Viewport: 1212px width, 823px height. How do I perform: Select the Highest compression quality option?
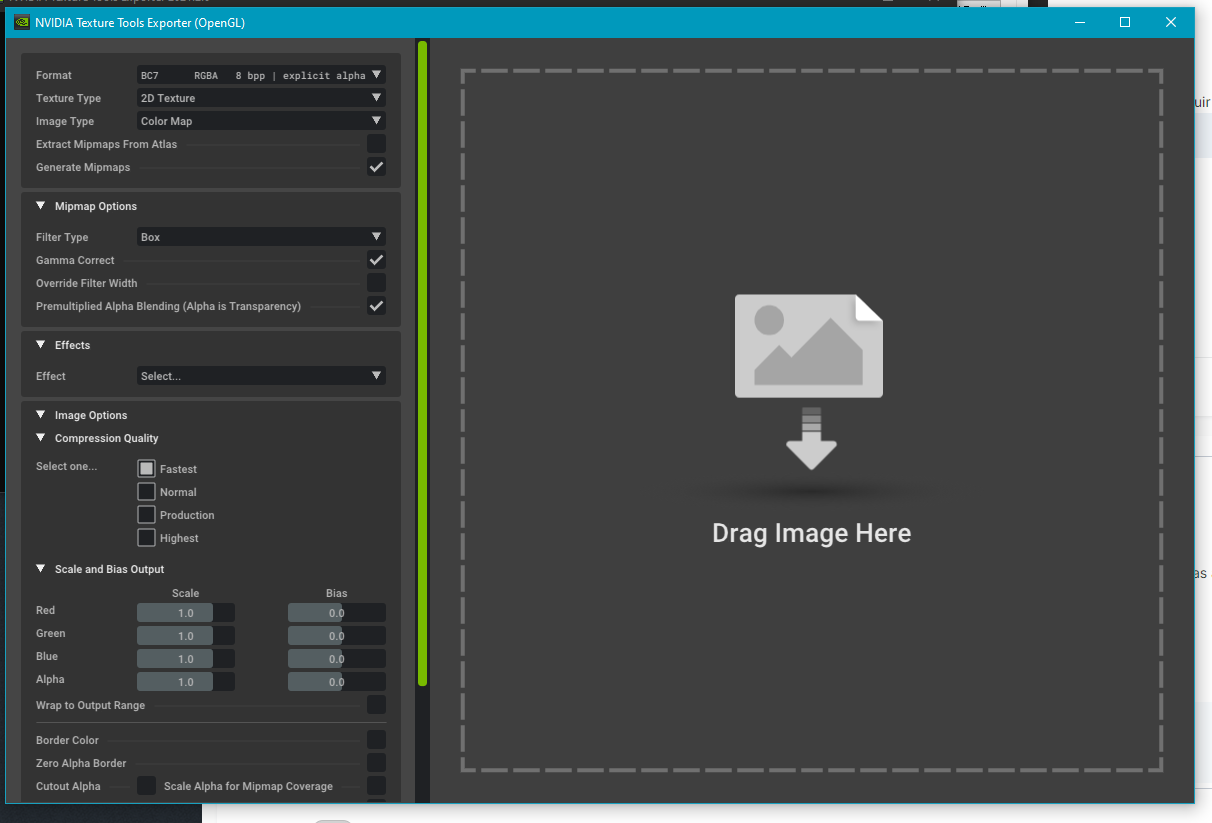(x=147, y=538)
